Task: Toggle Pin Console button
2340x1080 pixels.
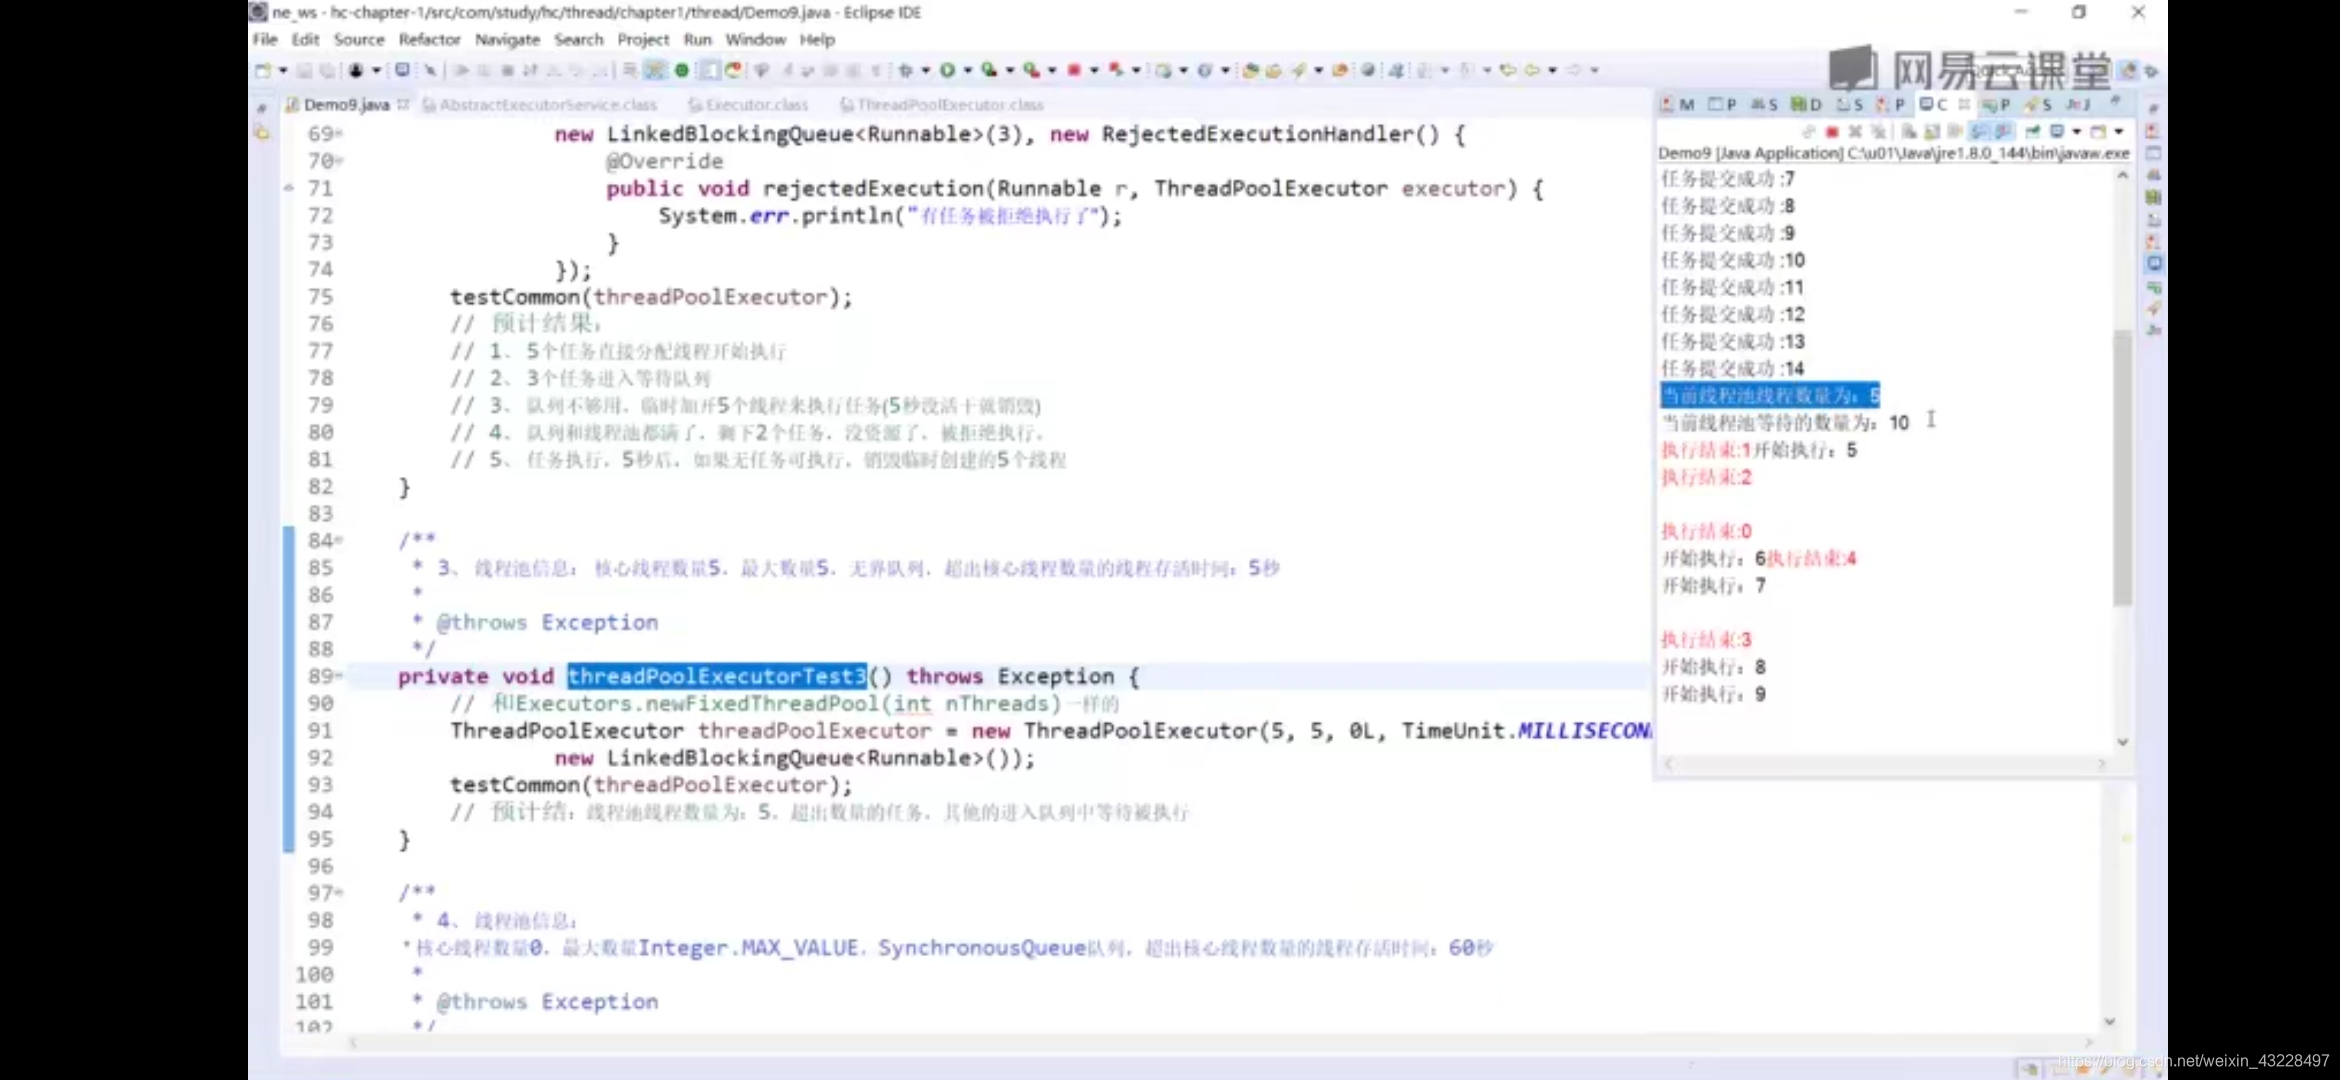Action: tap(2032, 131)
